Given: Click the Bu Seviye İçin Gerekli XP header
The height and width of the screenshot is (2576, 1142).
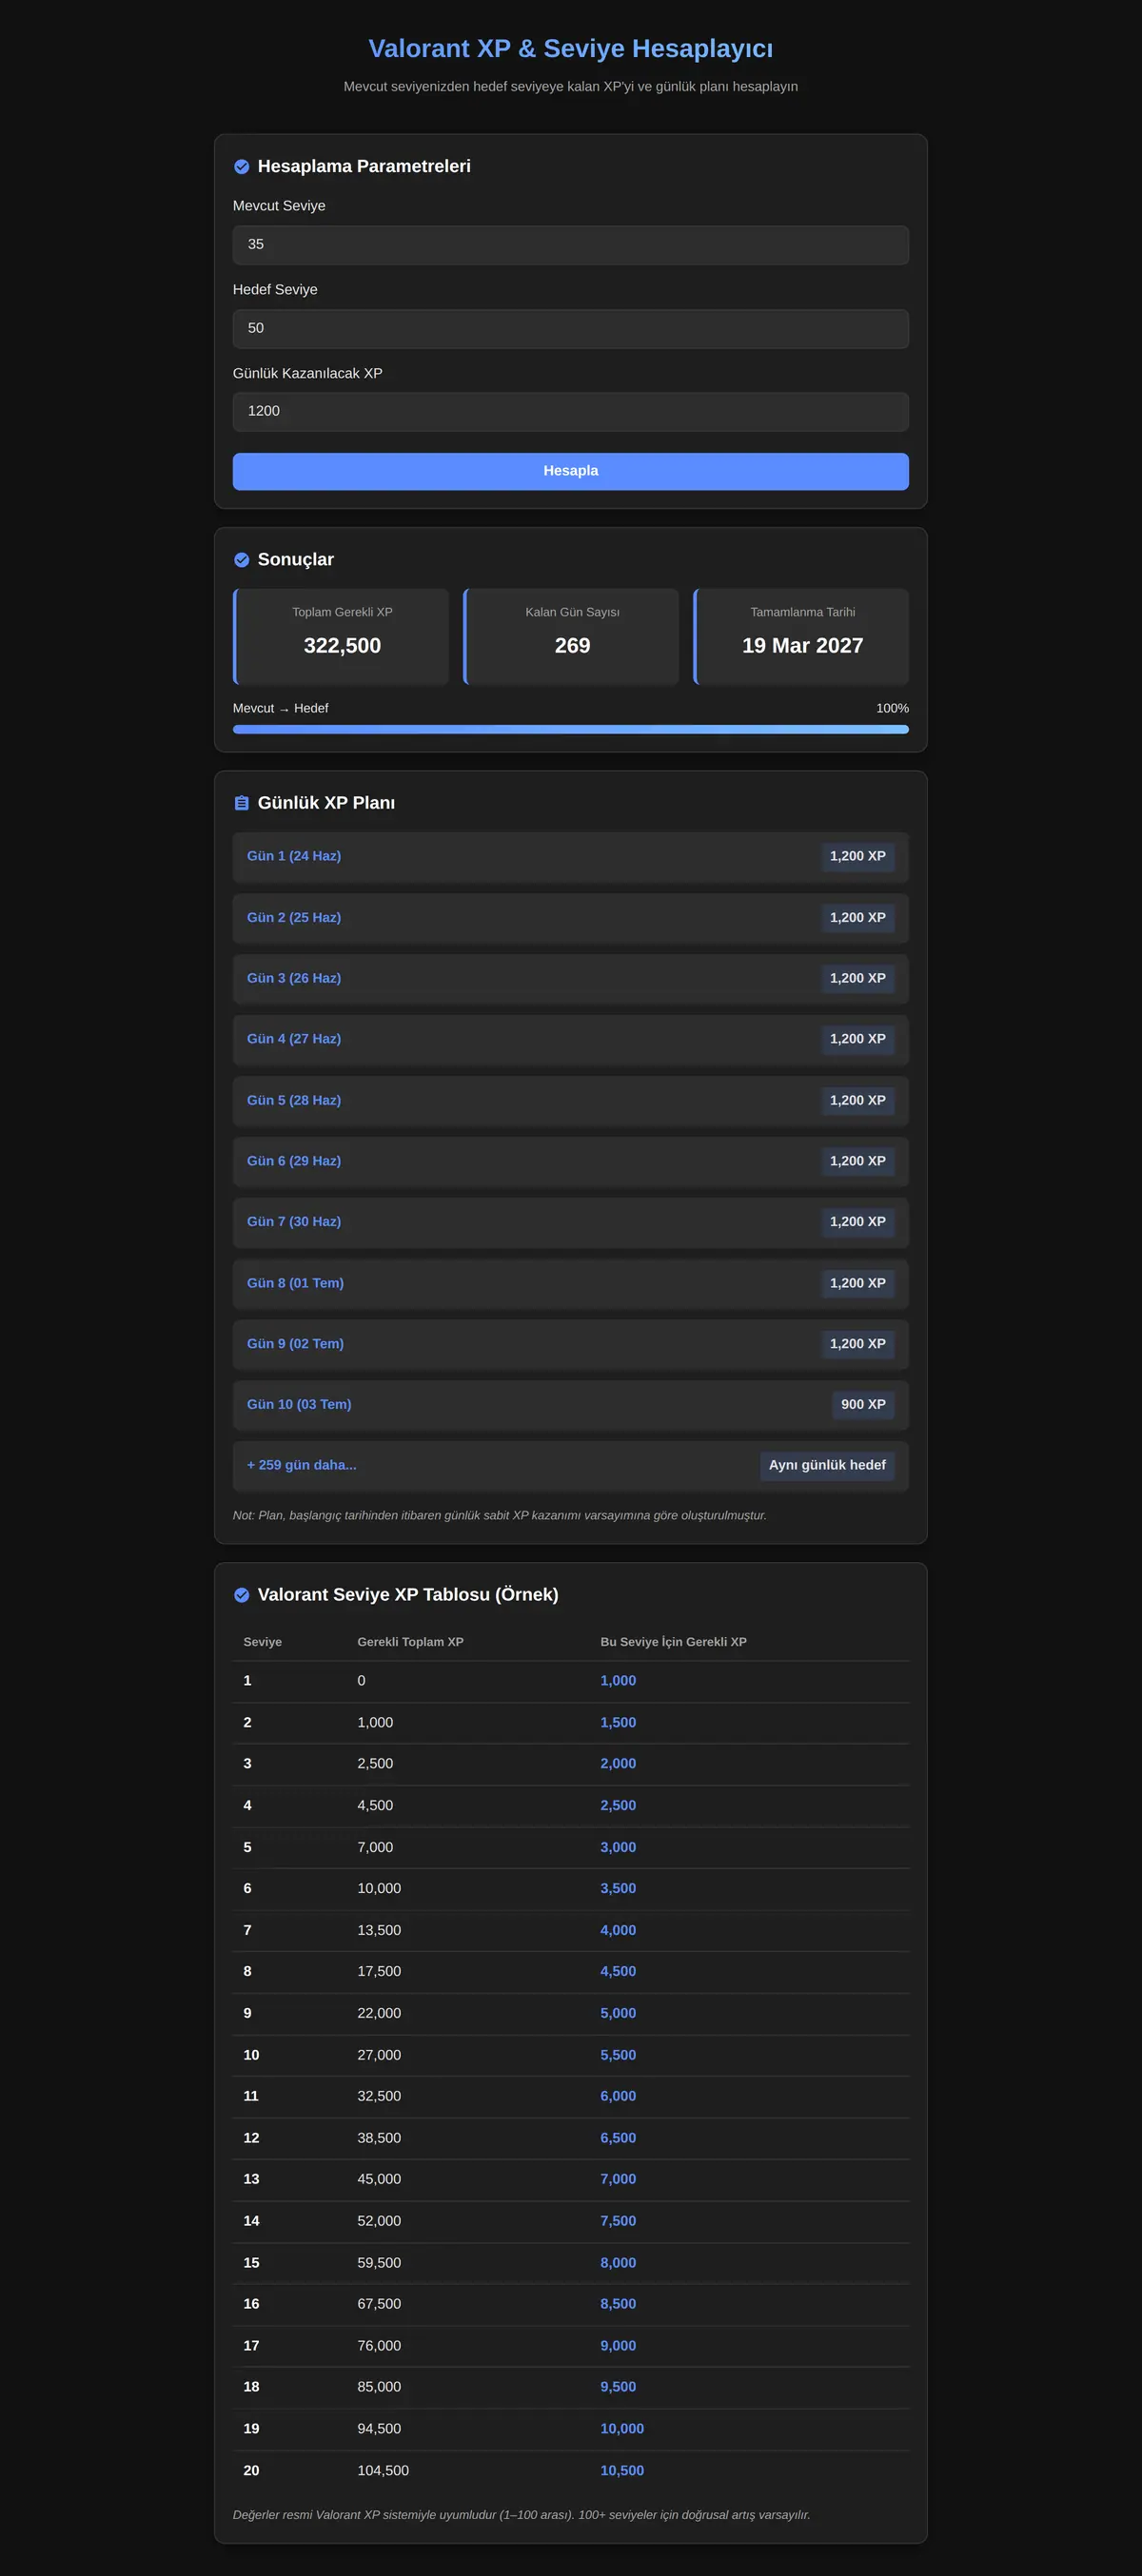Looking at the screenshot, I should [x=673, y=1642].
